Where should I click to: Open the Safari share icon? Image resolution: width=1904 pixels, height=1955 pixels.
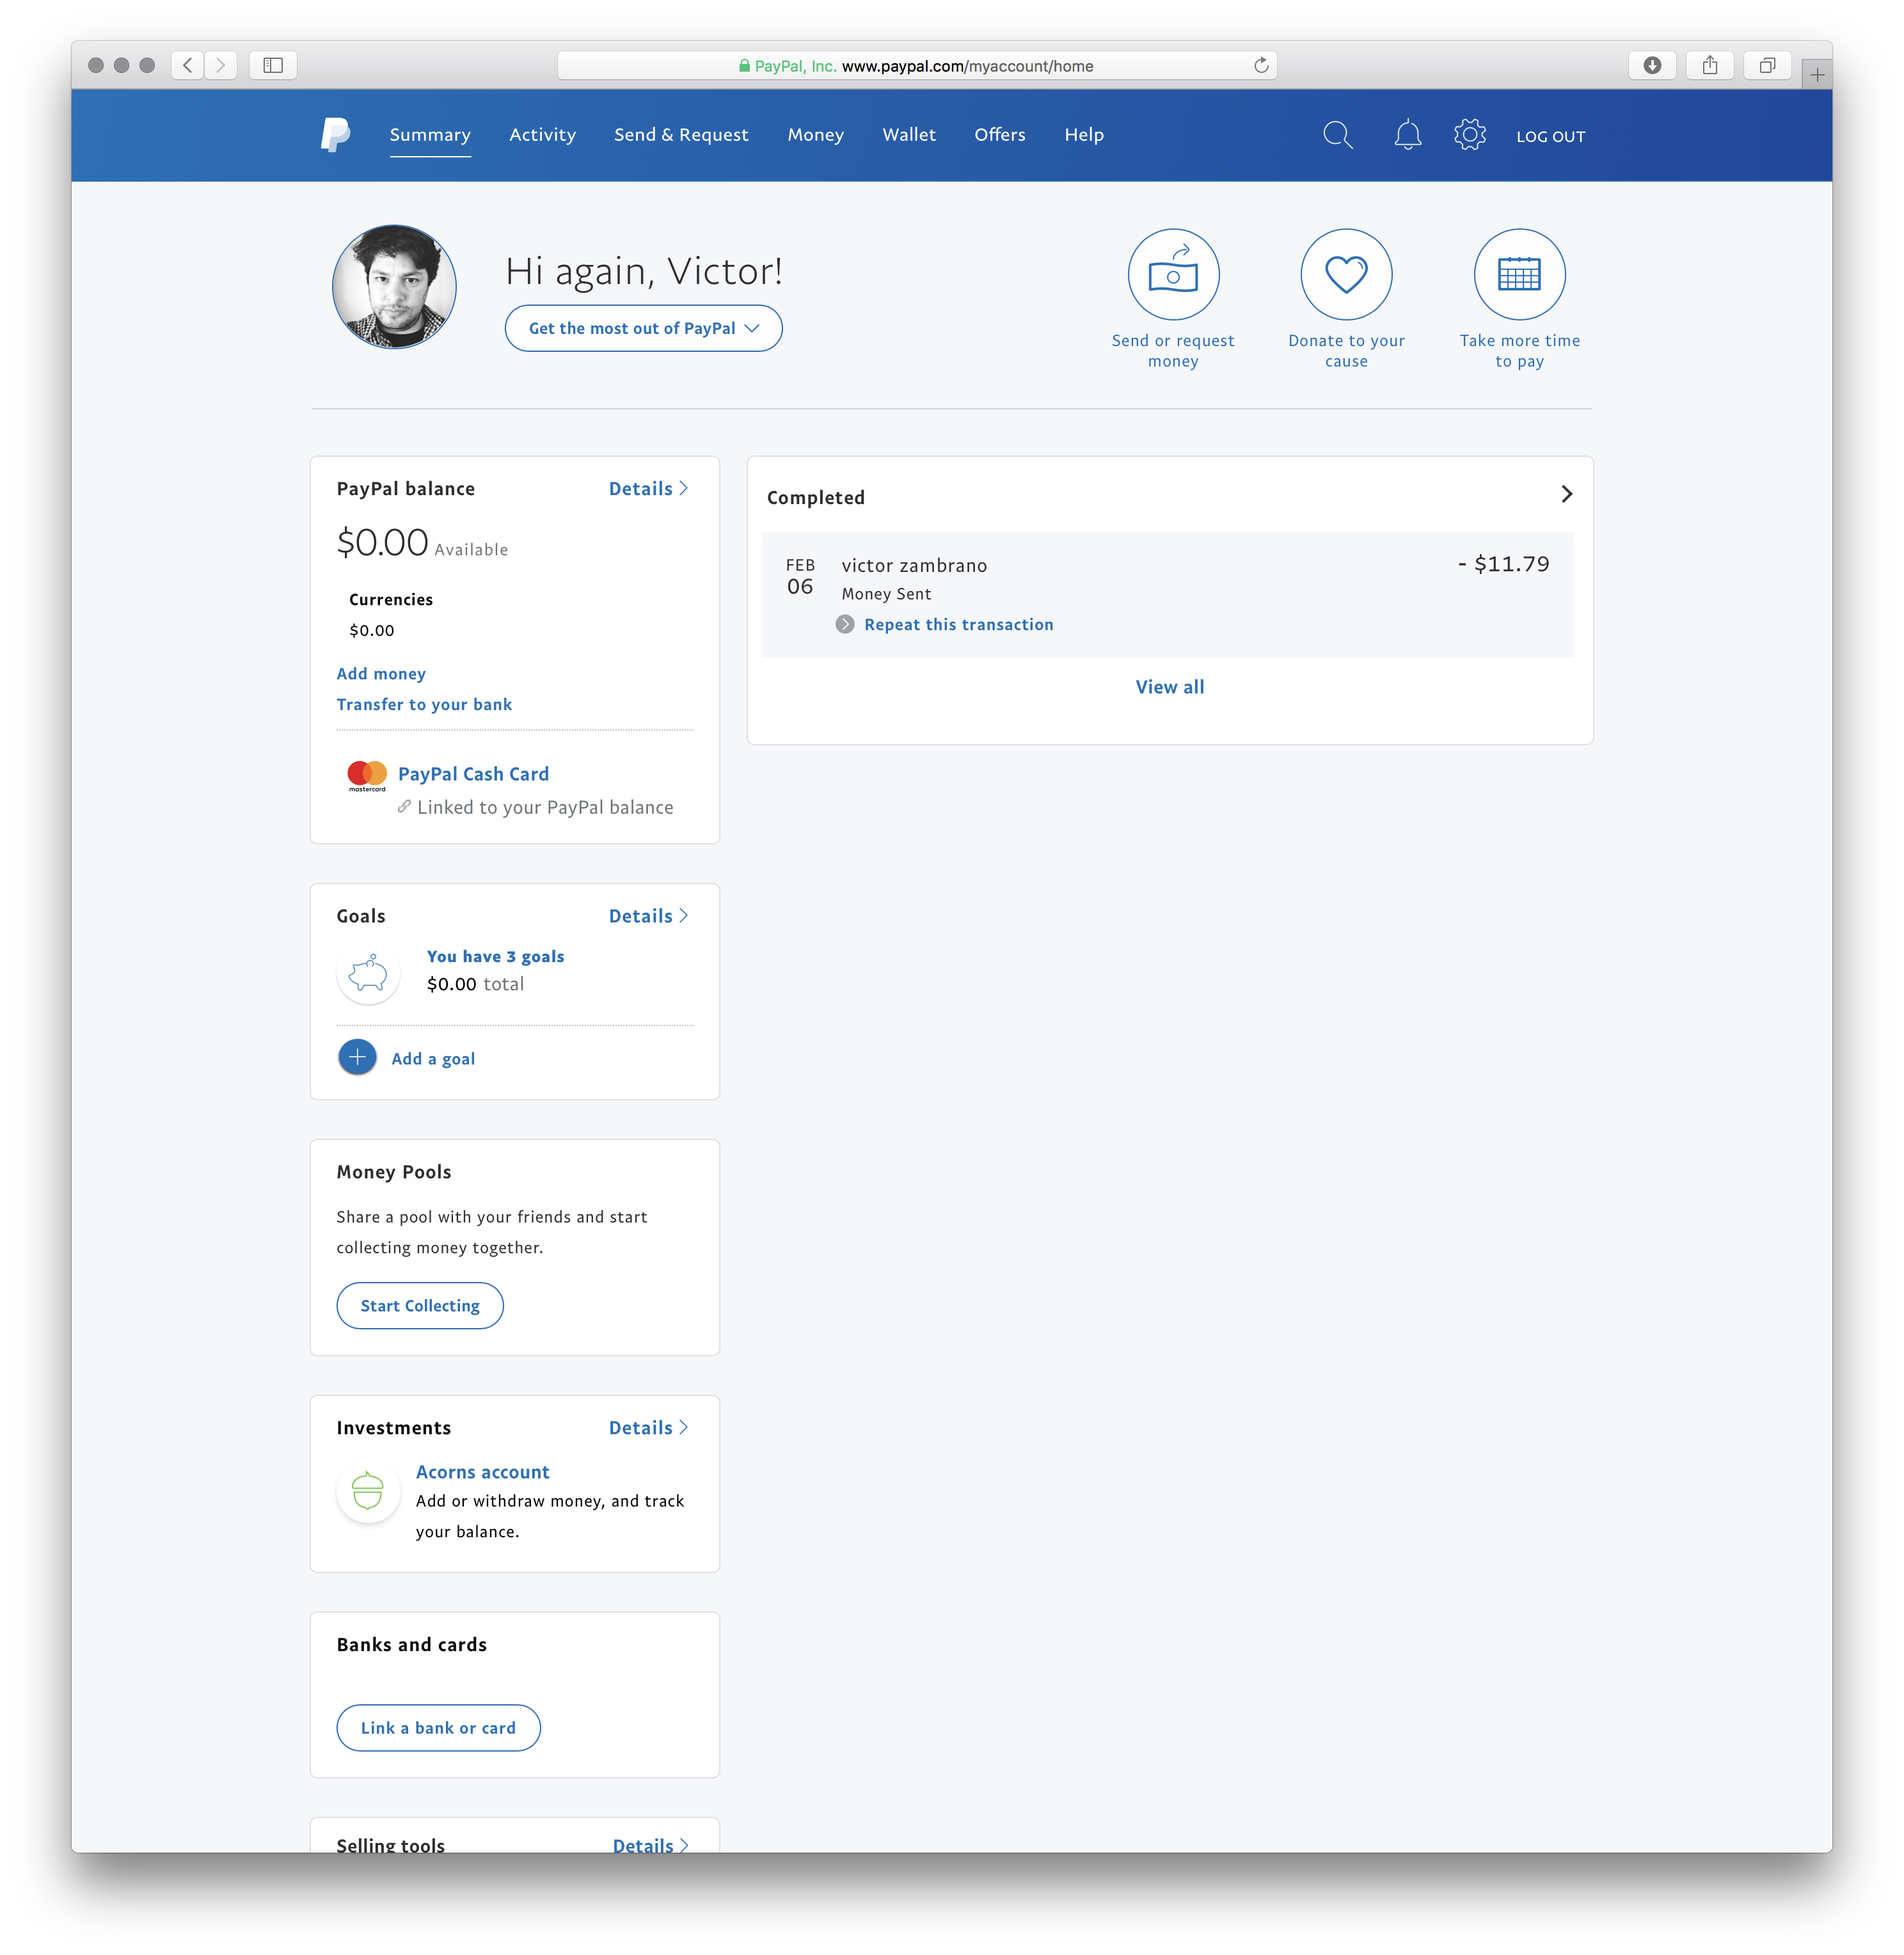click(x=1710, y=65)
